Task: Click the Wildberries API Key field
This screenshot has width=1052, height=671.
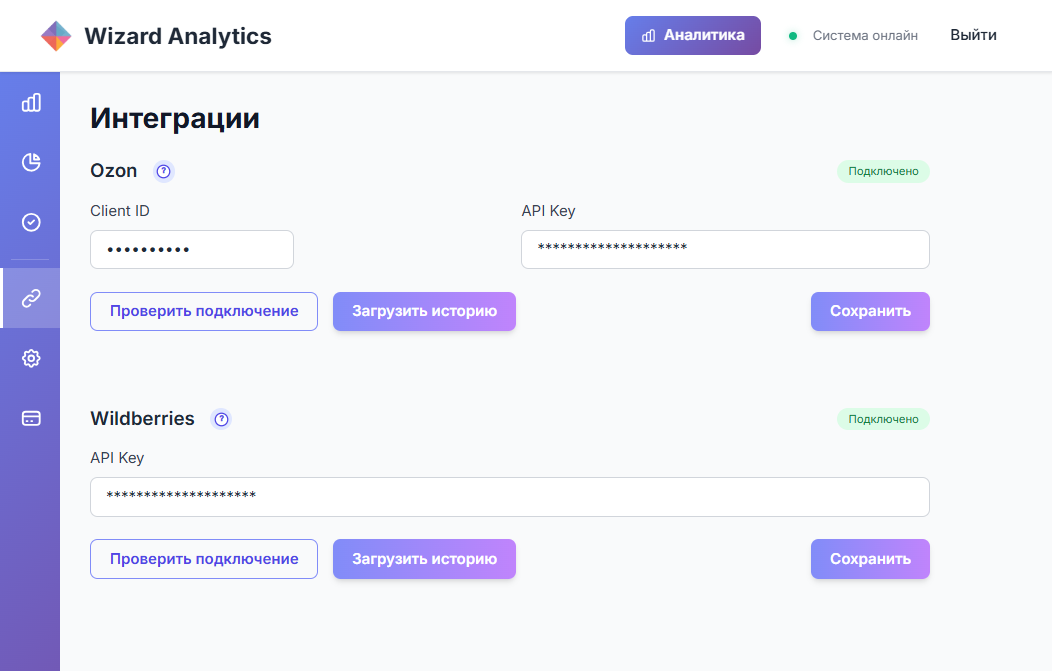Action: coord(509,496)
